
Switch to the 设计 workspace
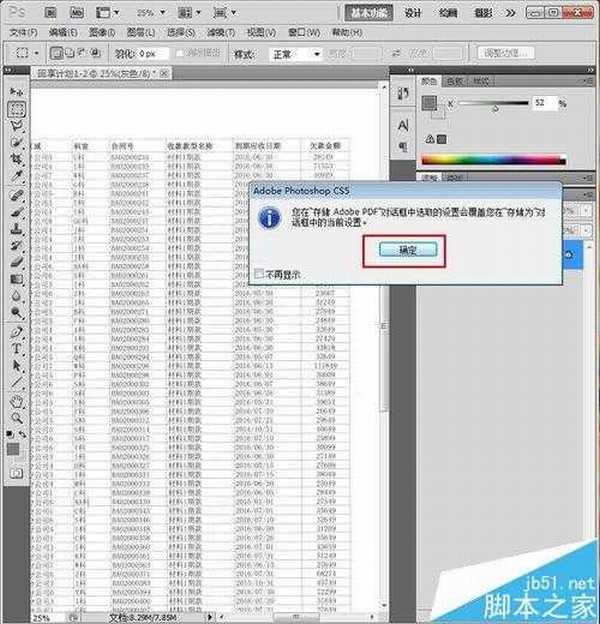pyautogui.click(x=413, y=13)
